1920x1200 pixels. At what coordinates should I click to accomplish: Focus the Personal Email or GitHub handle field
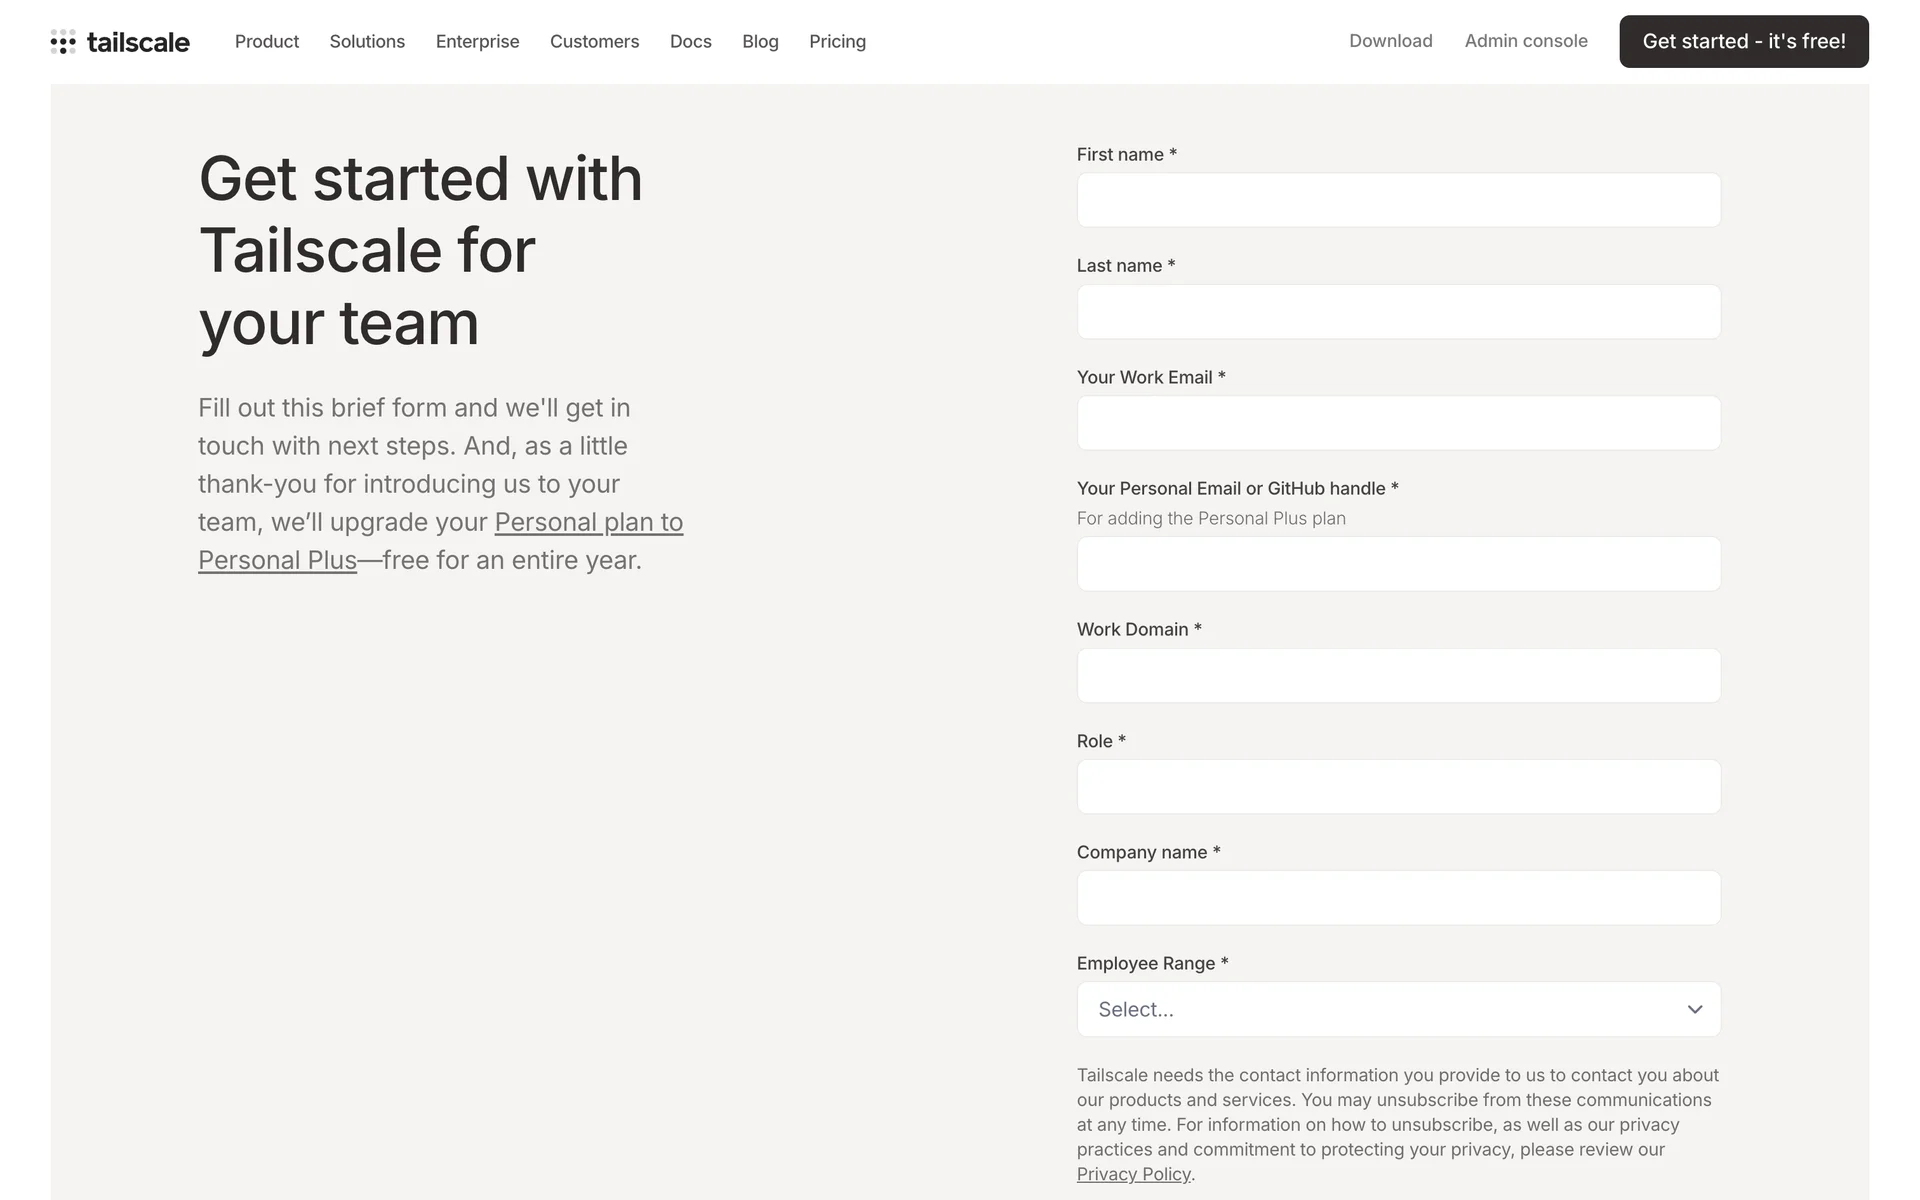pyautogui.click(x=1398, y=564)
